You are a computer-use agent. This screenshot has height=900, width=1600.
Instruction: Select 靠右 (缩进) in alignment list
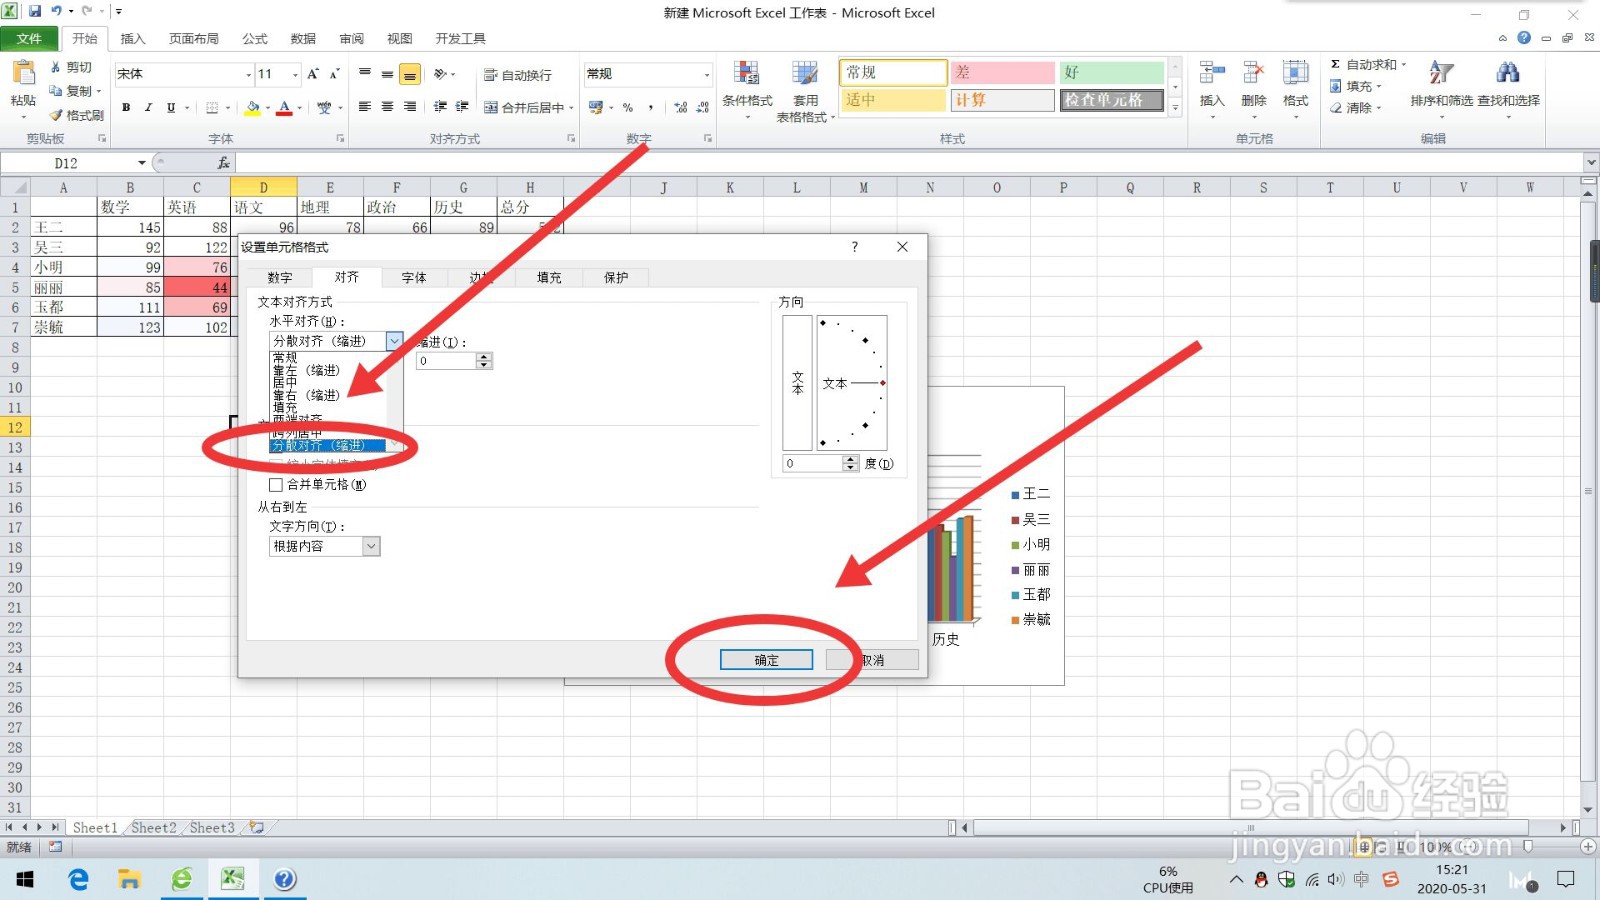coord(306,395)
